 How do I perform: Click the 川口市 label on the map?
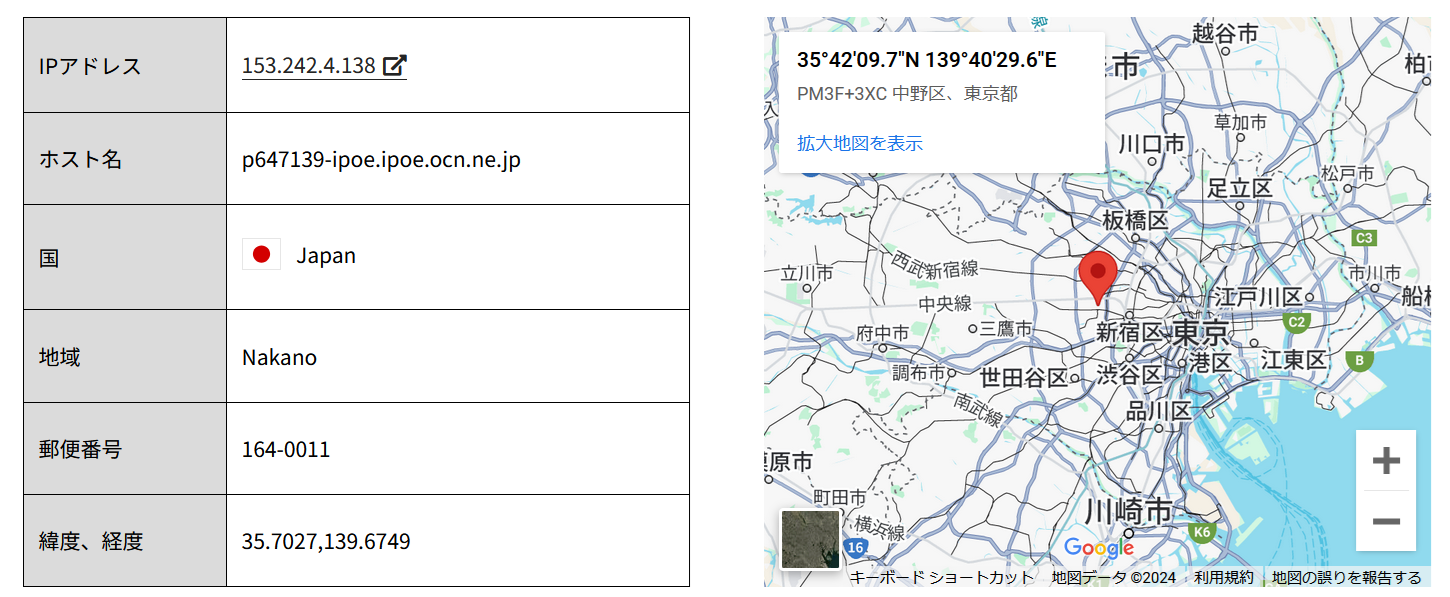click(1151, 145)
